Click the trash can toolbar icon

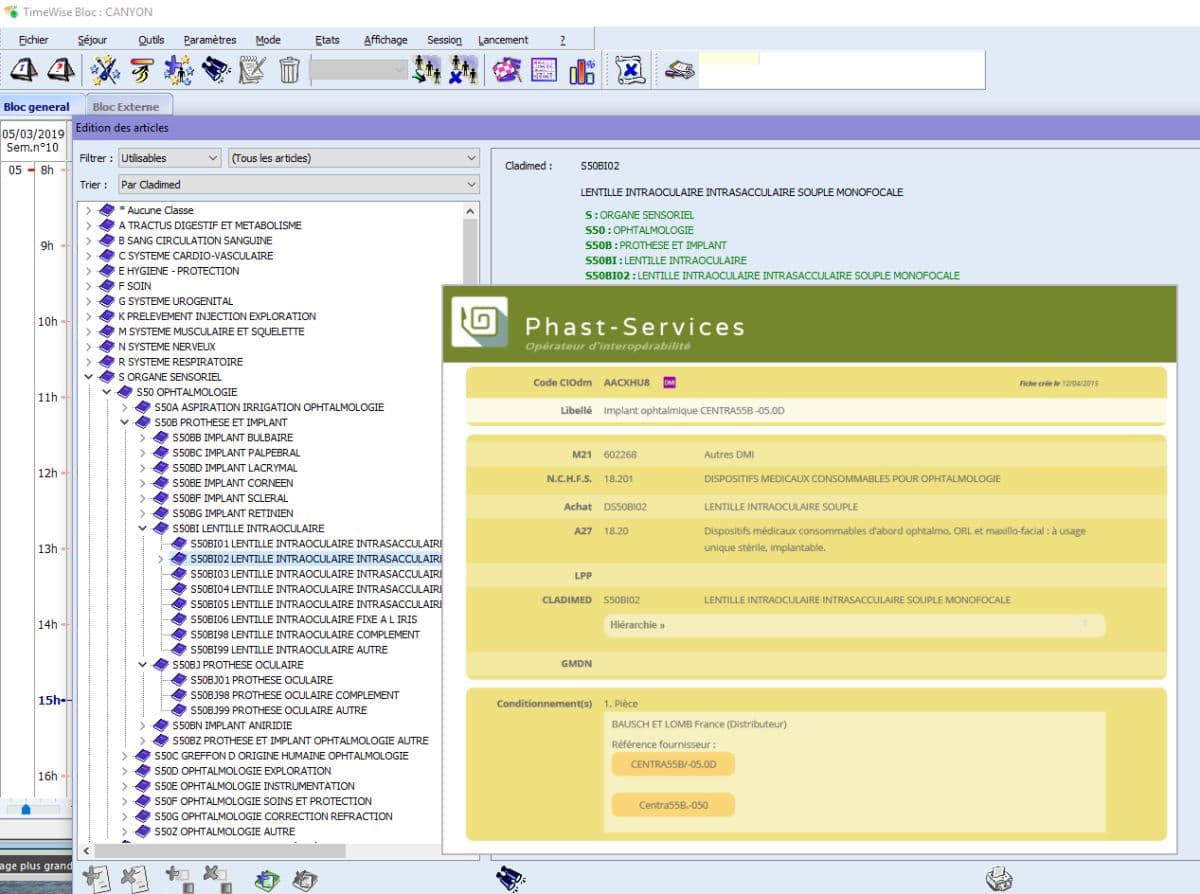(x=289, y=70)
